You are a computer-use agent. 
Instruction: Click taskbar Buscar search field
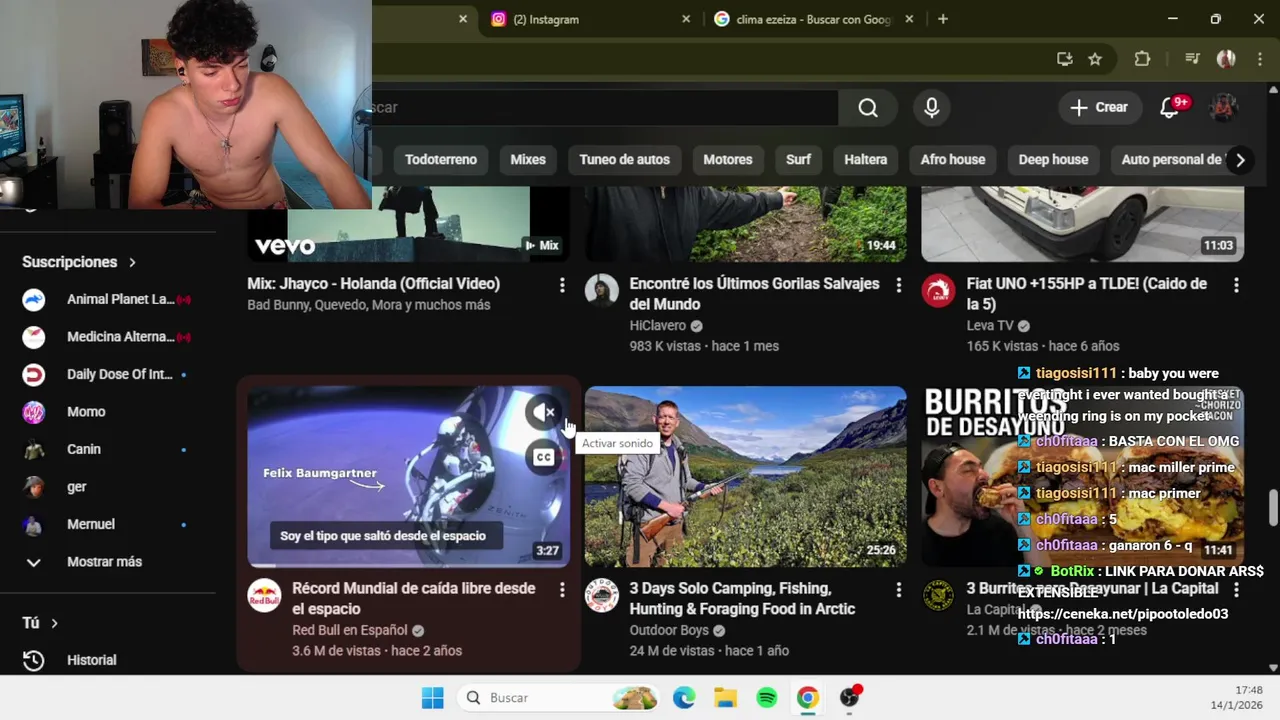(559, 698)
